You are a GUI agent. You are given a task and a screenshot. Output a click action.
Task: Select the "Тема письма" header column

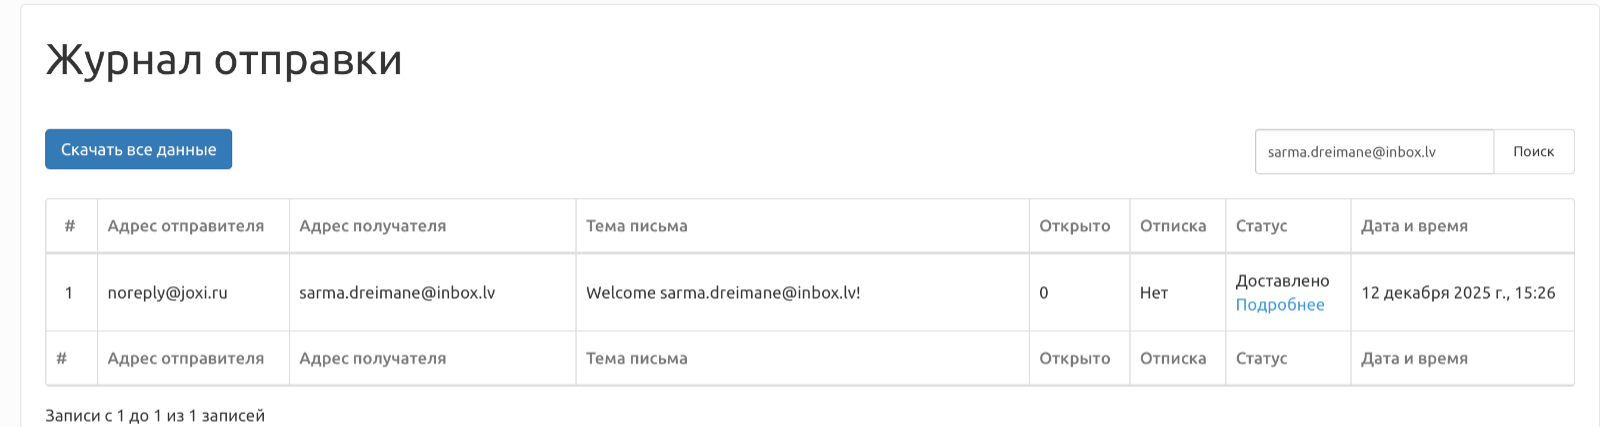[637, 226]
